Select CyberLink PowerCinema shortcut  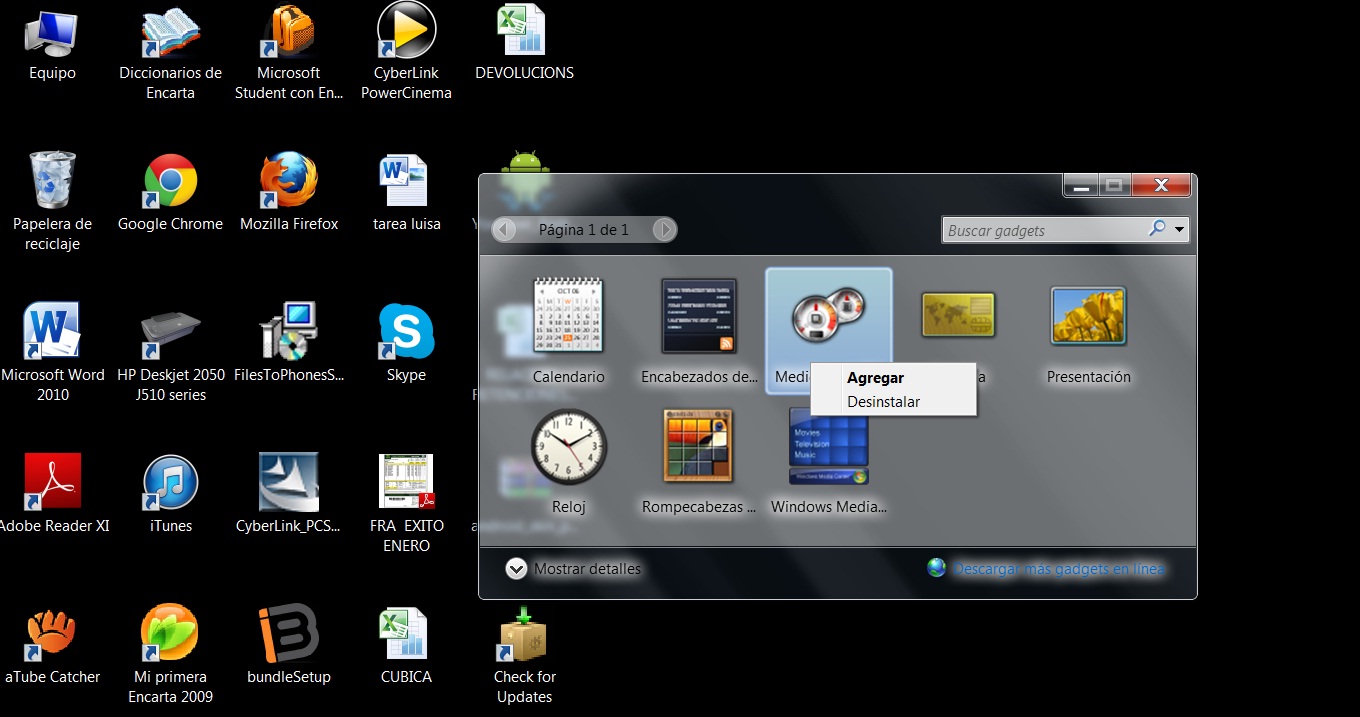click(406, 52)
